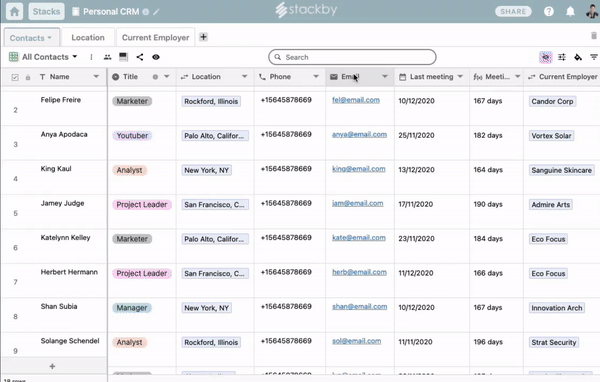Add new row with plus button
The width and height of the screenshot is (600, 382).
[52, 366]
